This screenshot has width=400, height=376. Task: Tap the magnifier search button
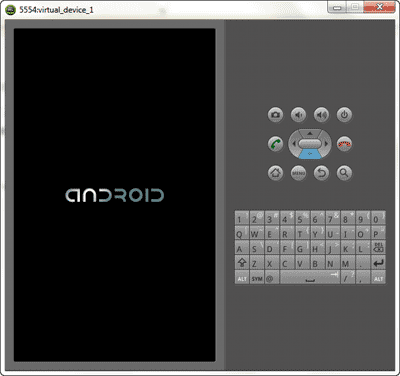coord(344,173)
